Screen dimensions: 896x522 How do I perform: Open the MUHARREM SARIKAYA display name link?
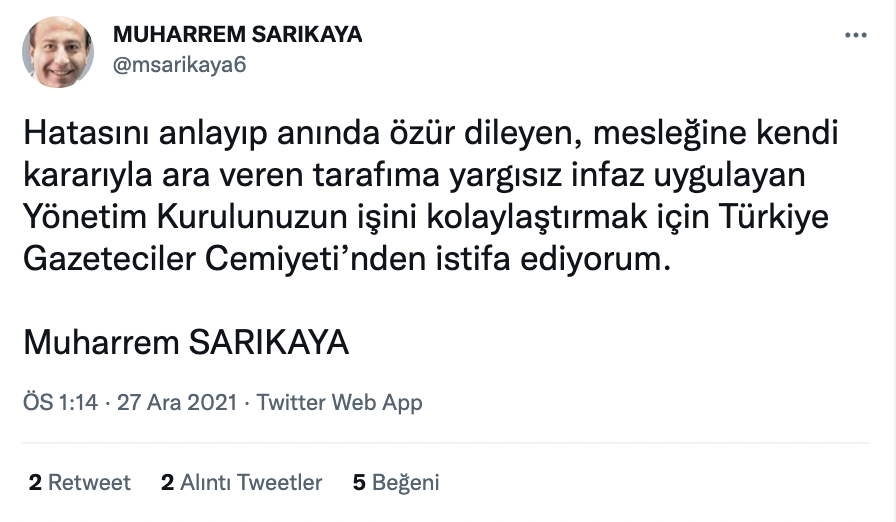coord(237,35)
